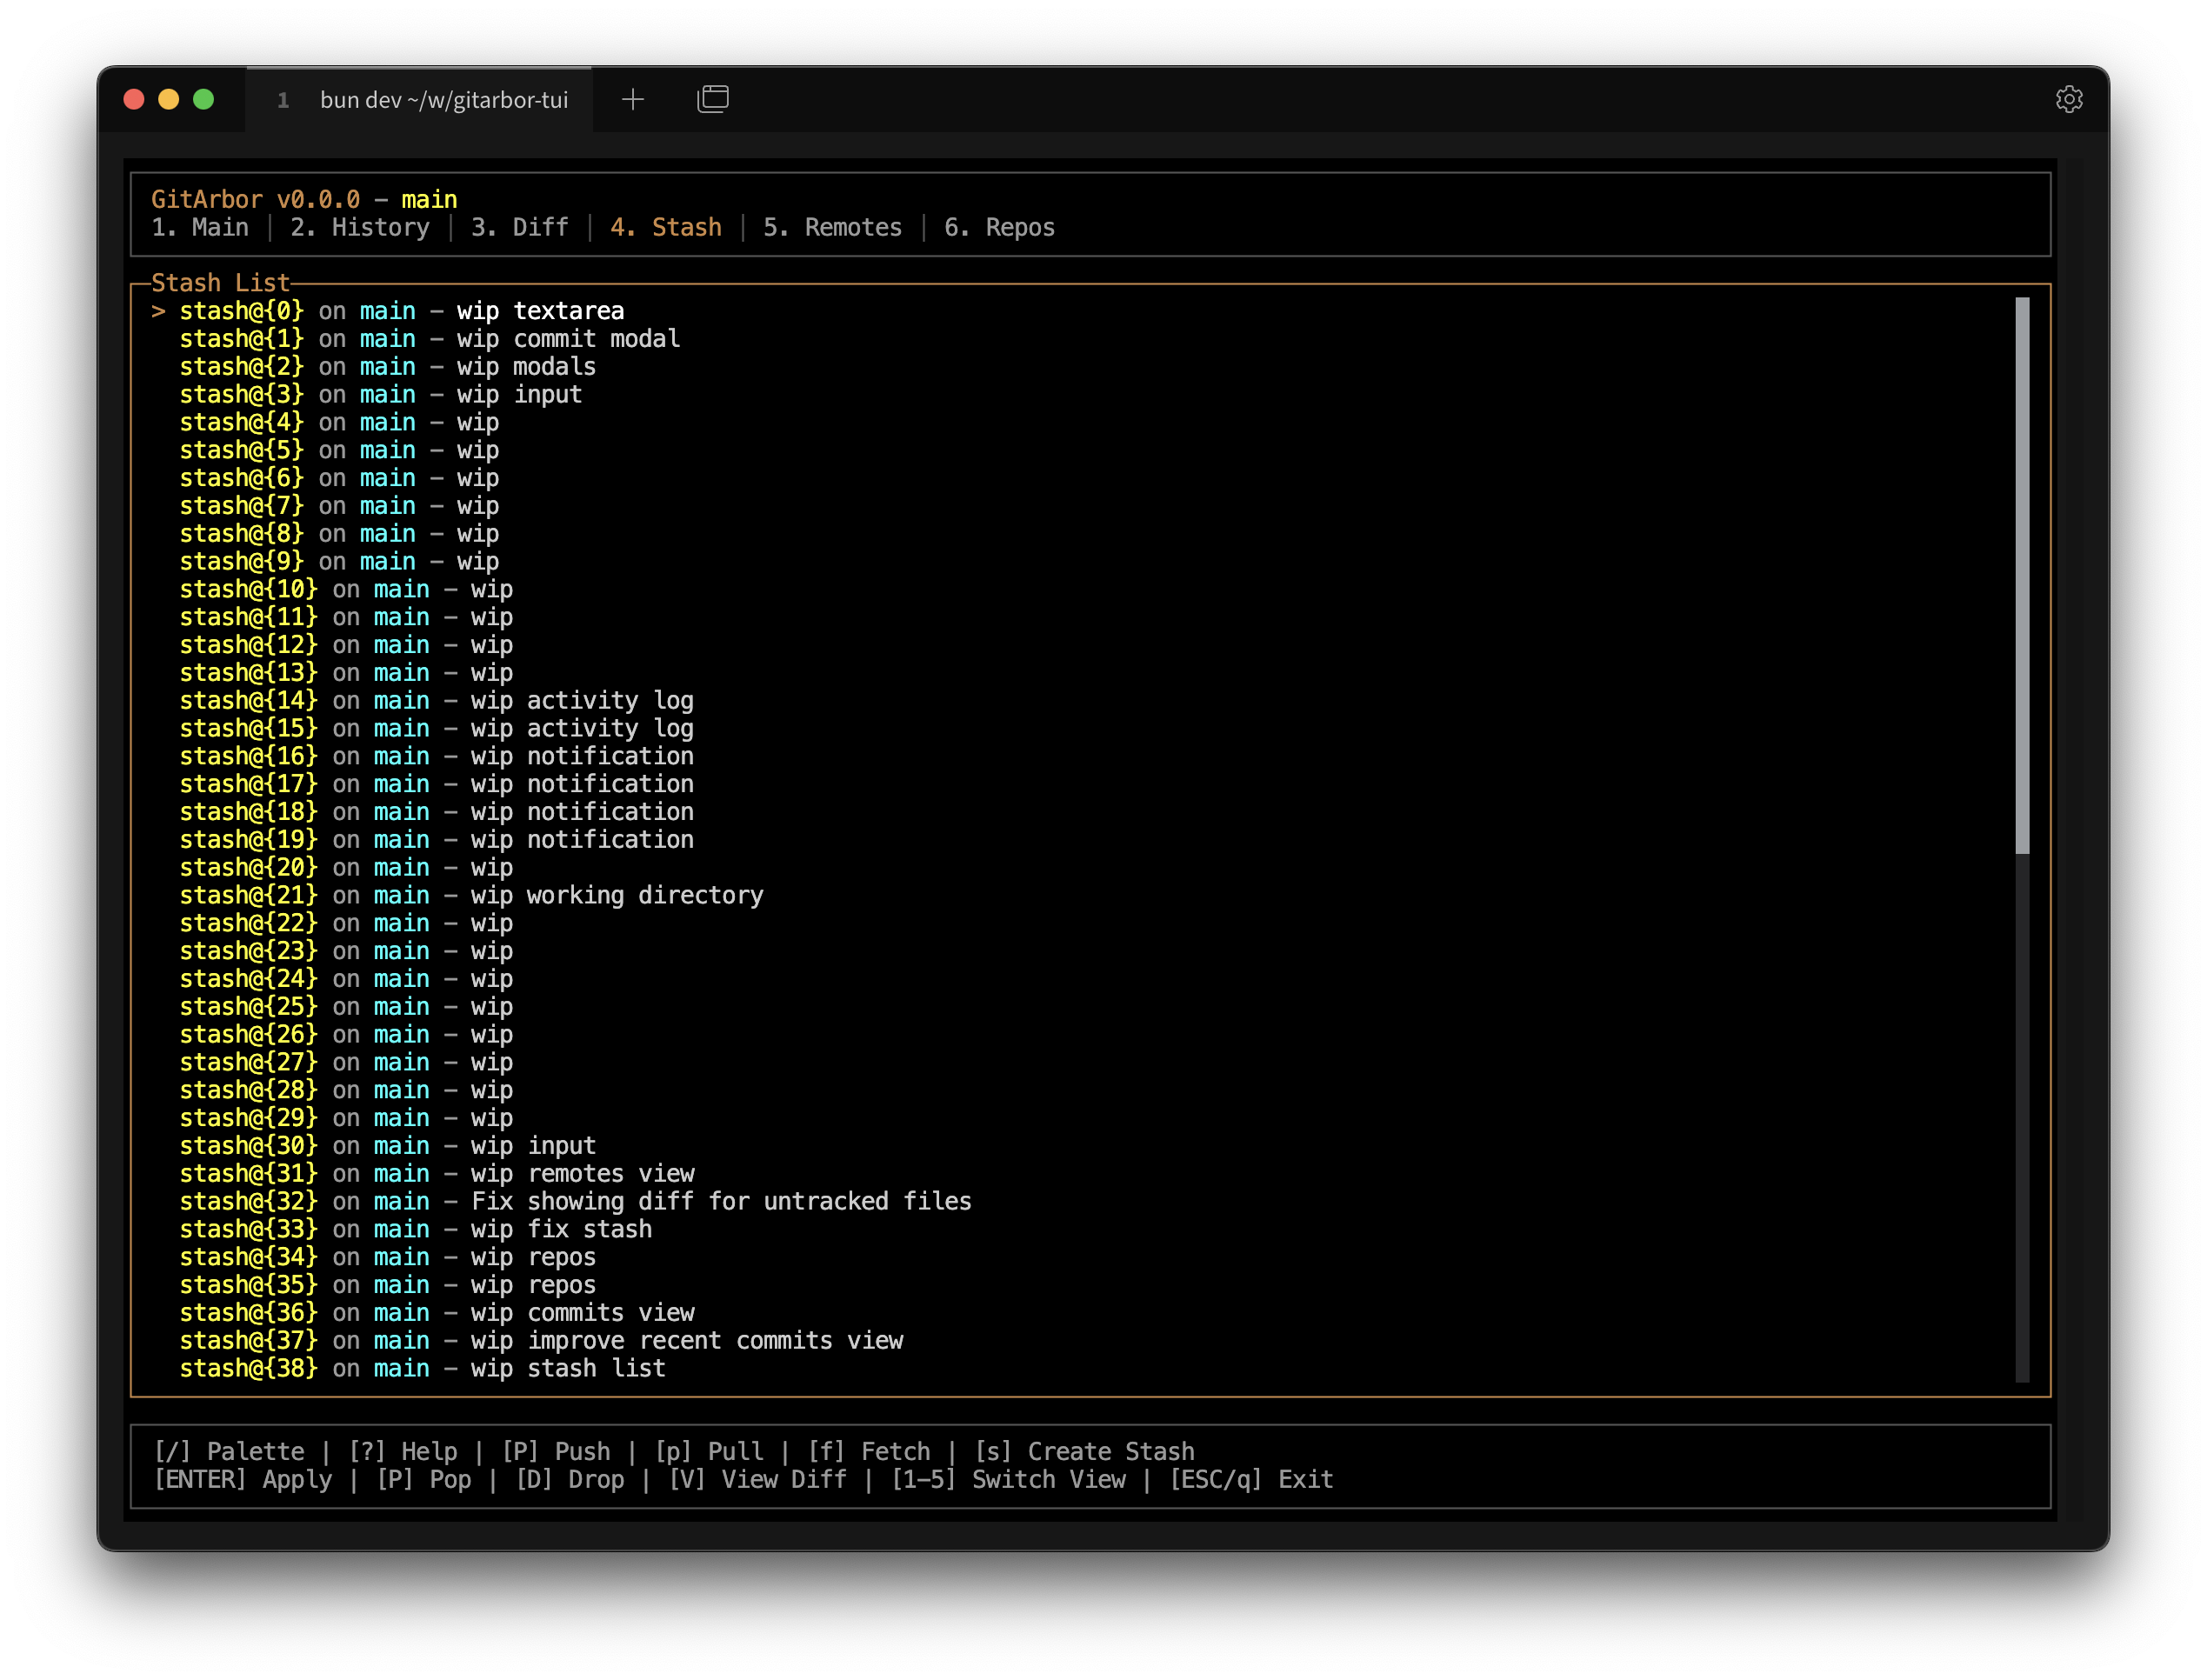Switch to the 2. History view
The height and width of the screenshot is (1680, 2207).
[x=359, y=228]
